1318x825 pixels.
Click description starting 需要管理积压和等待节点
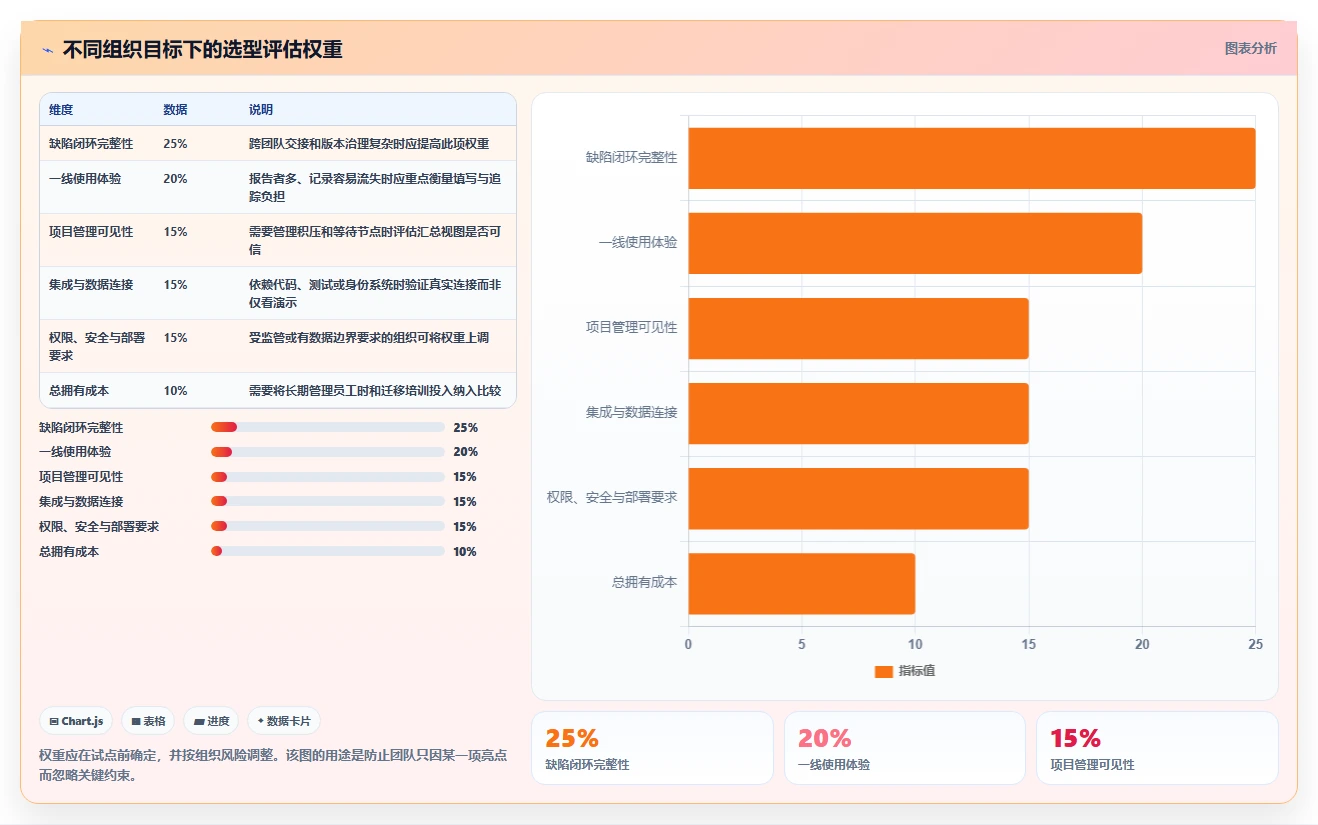[x=375, y=241]
